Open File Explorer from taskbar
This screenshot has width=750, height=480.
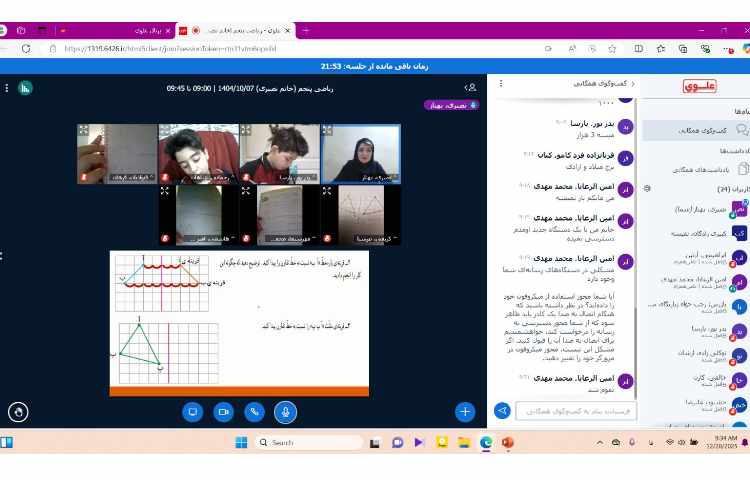(x=463, y=442)
